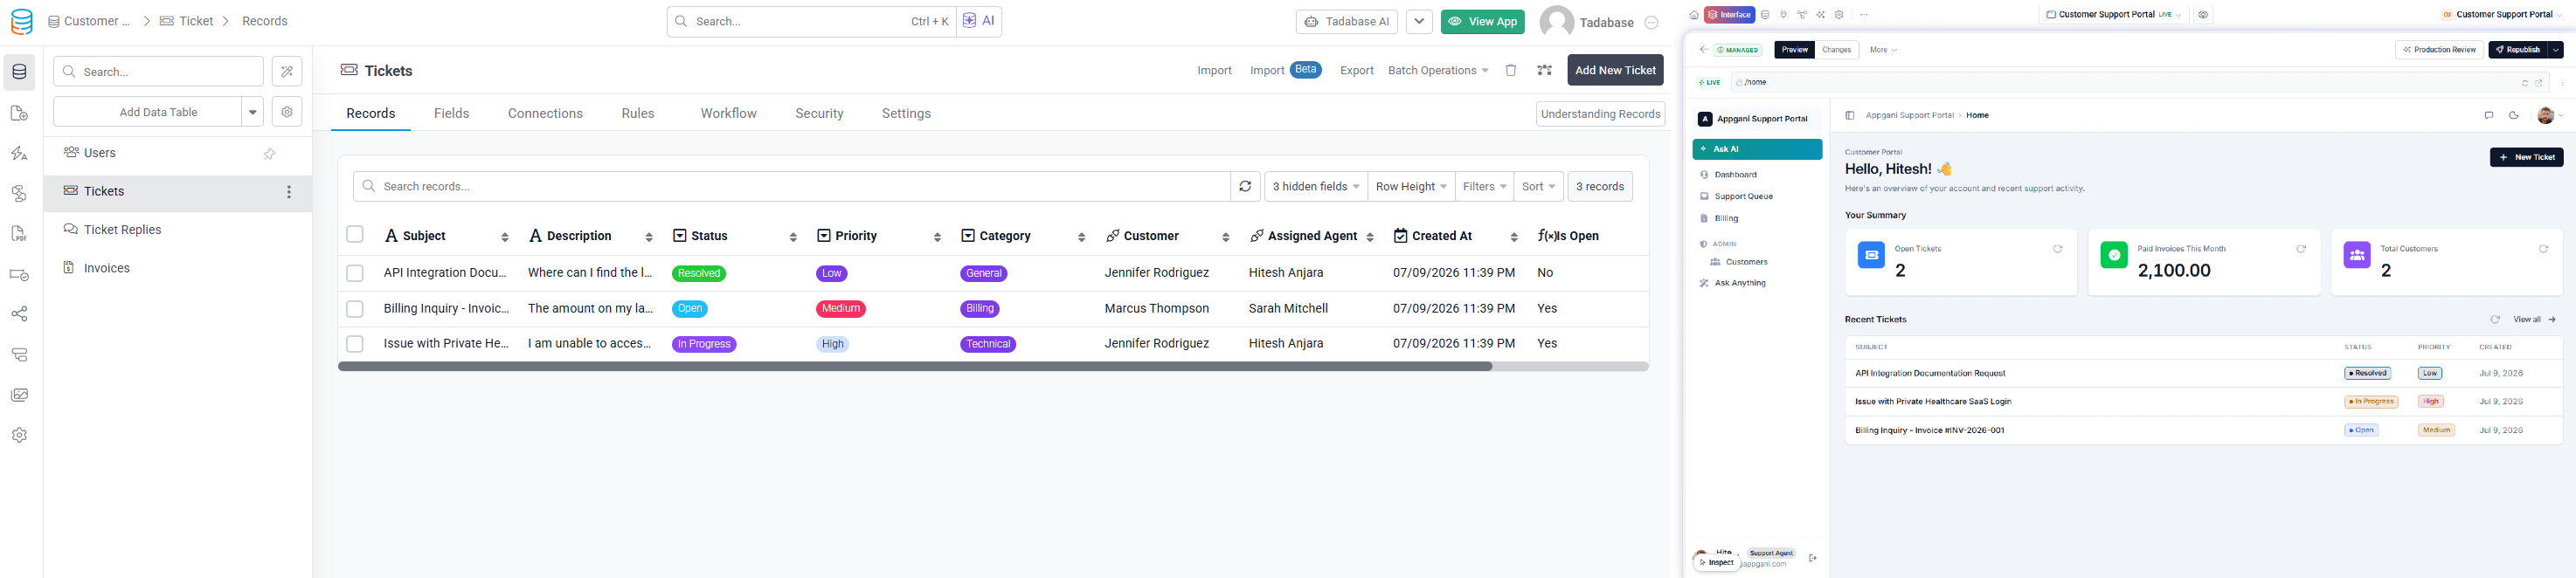2576x578 pixels.
Task: Select the Ticket Replies data table
Action: 122,230
